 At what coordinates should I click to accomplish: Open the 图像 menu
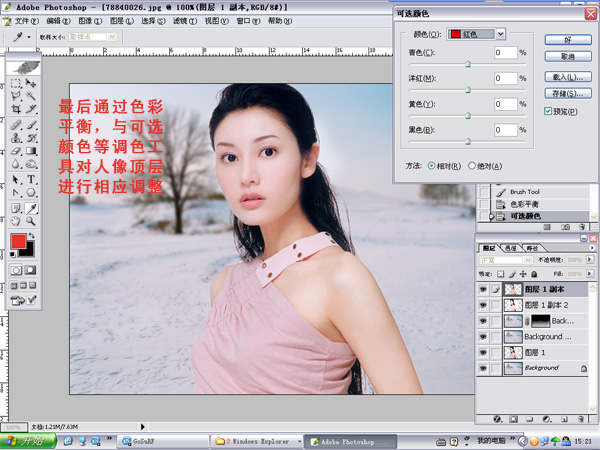pos(90,21)
